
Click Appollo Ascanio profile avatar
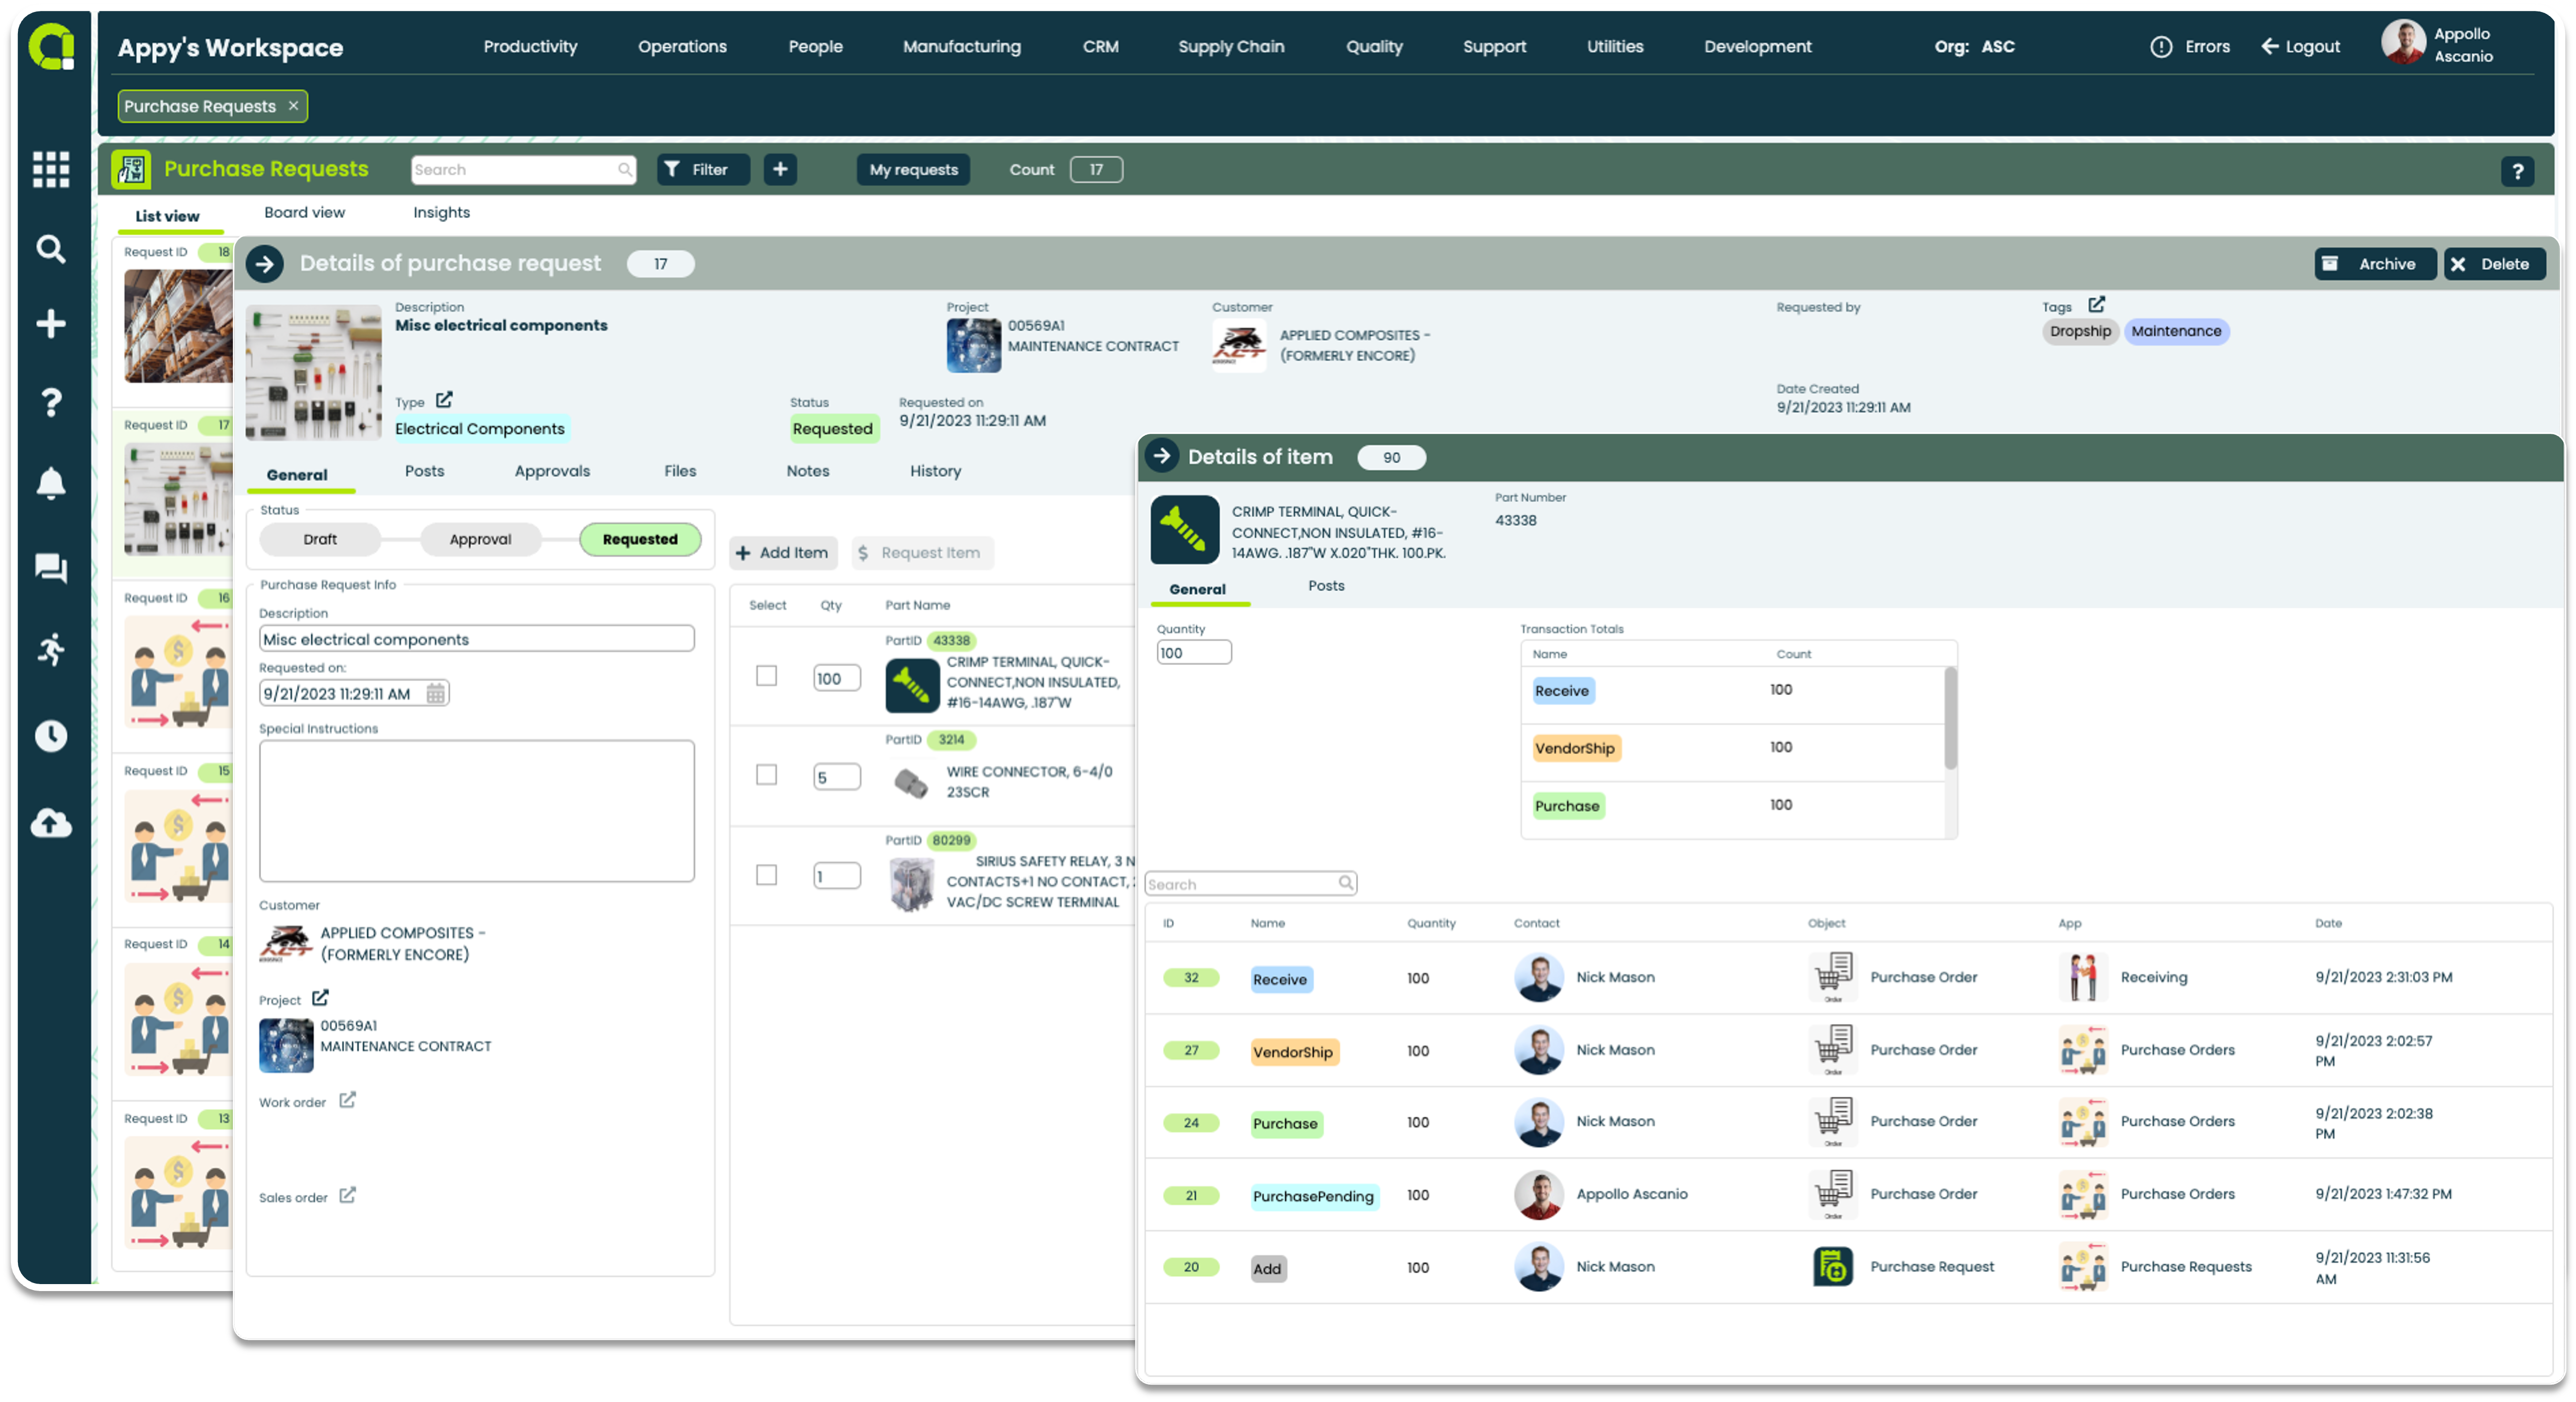point(2403,43)
